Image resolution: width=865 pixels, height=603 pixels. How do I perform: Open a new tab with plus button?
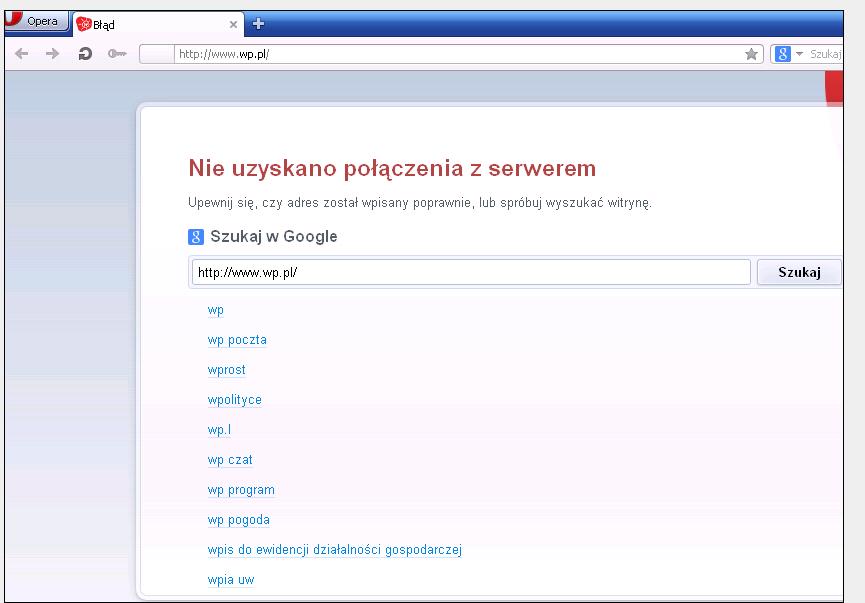[x=258, y=24]
